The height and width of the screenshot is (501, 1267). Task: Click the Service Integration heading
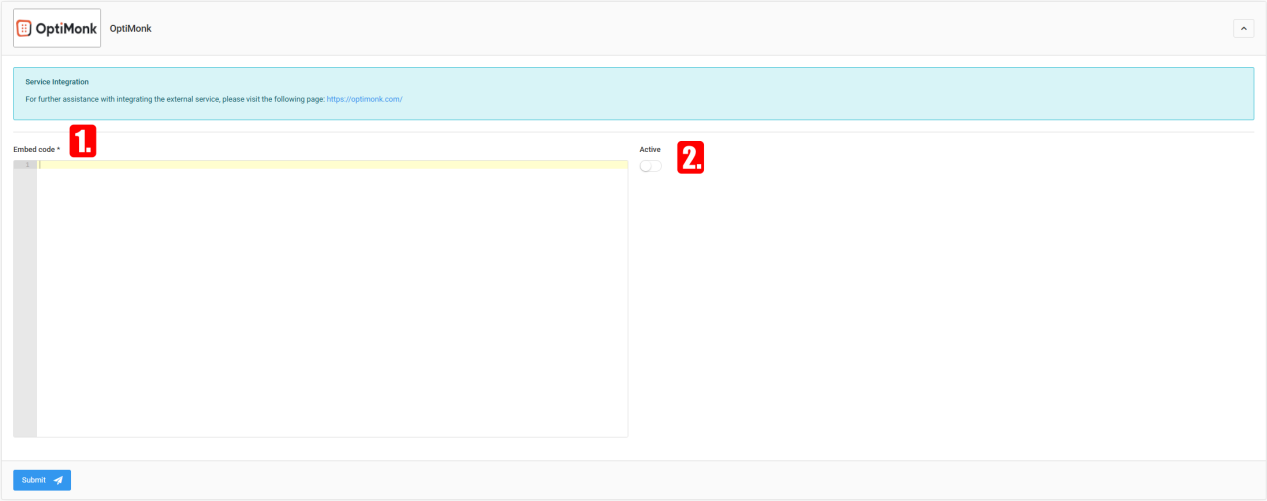57,82
